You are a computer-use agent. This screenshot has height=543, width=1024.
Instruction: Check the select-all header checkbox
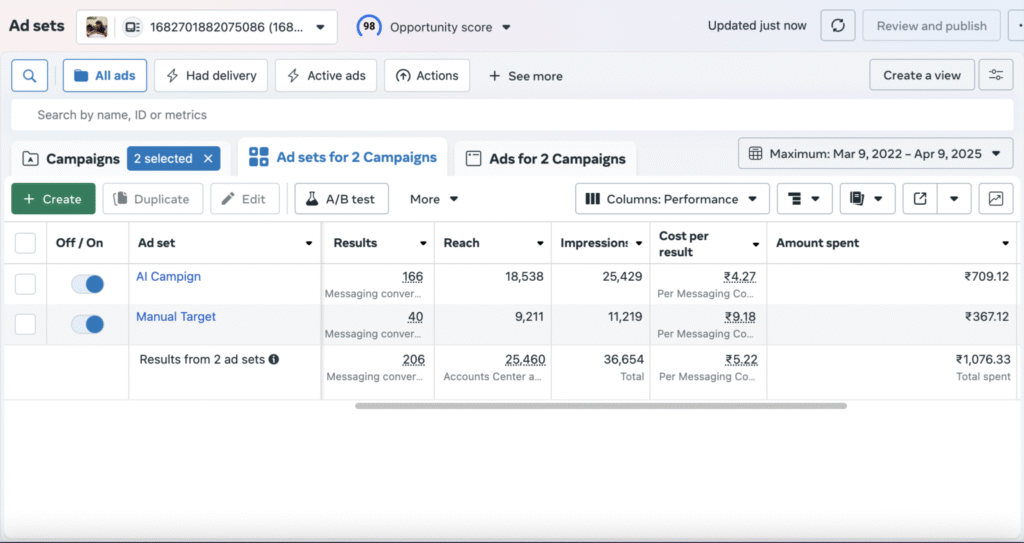pos(25,243)
